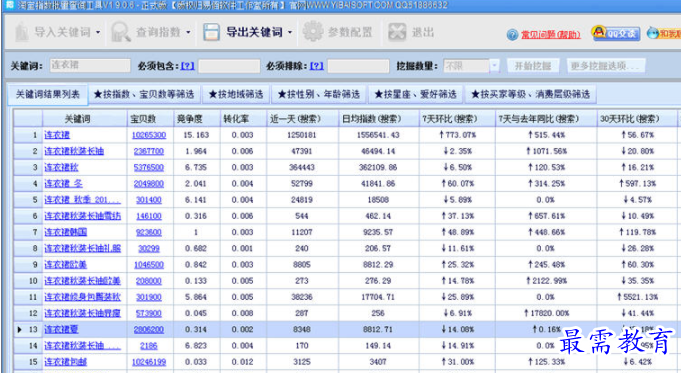Sort by 30天环比(搜索) column header
The height and width of the screenshot is (373, 681).
coord(637,119)
